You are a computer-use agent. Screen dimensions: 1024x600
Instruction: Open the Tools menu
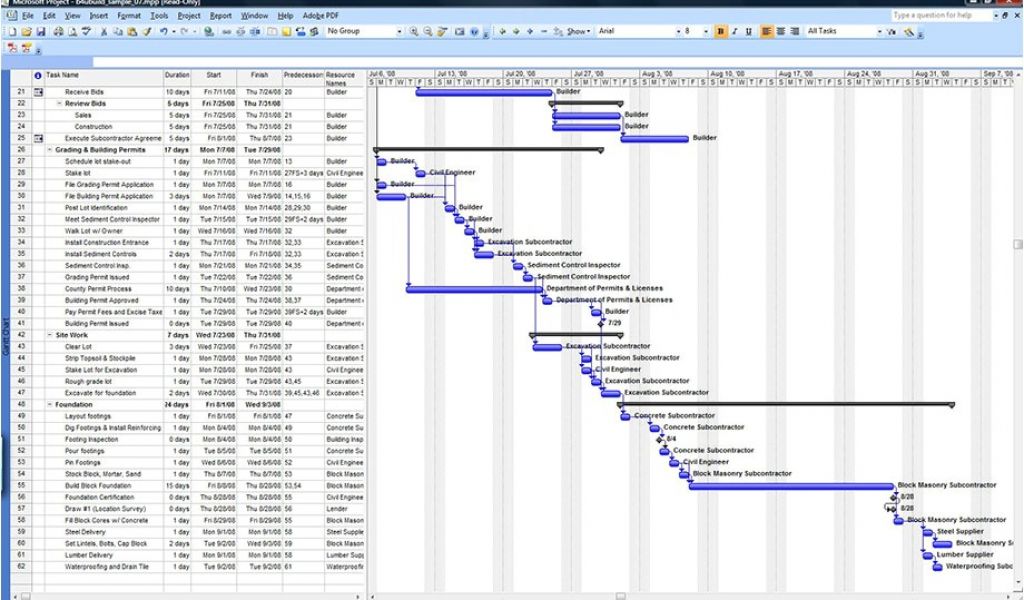[x=159, y=15]
